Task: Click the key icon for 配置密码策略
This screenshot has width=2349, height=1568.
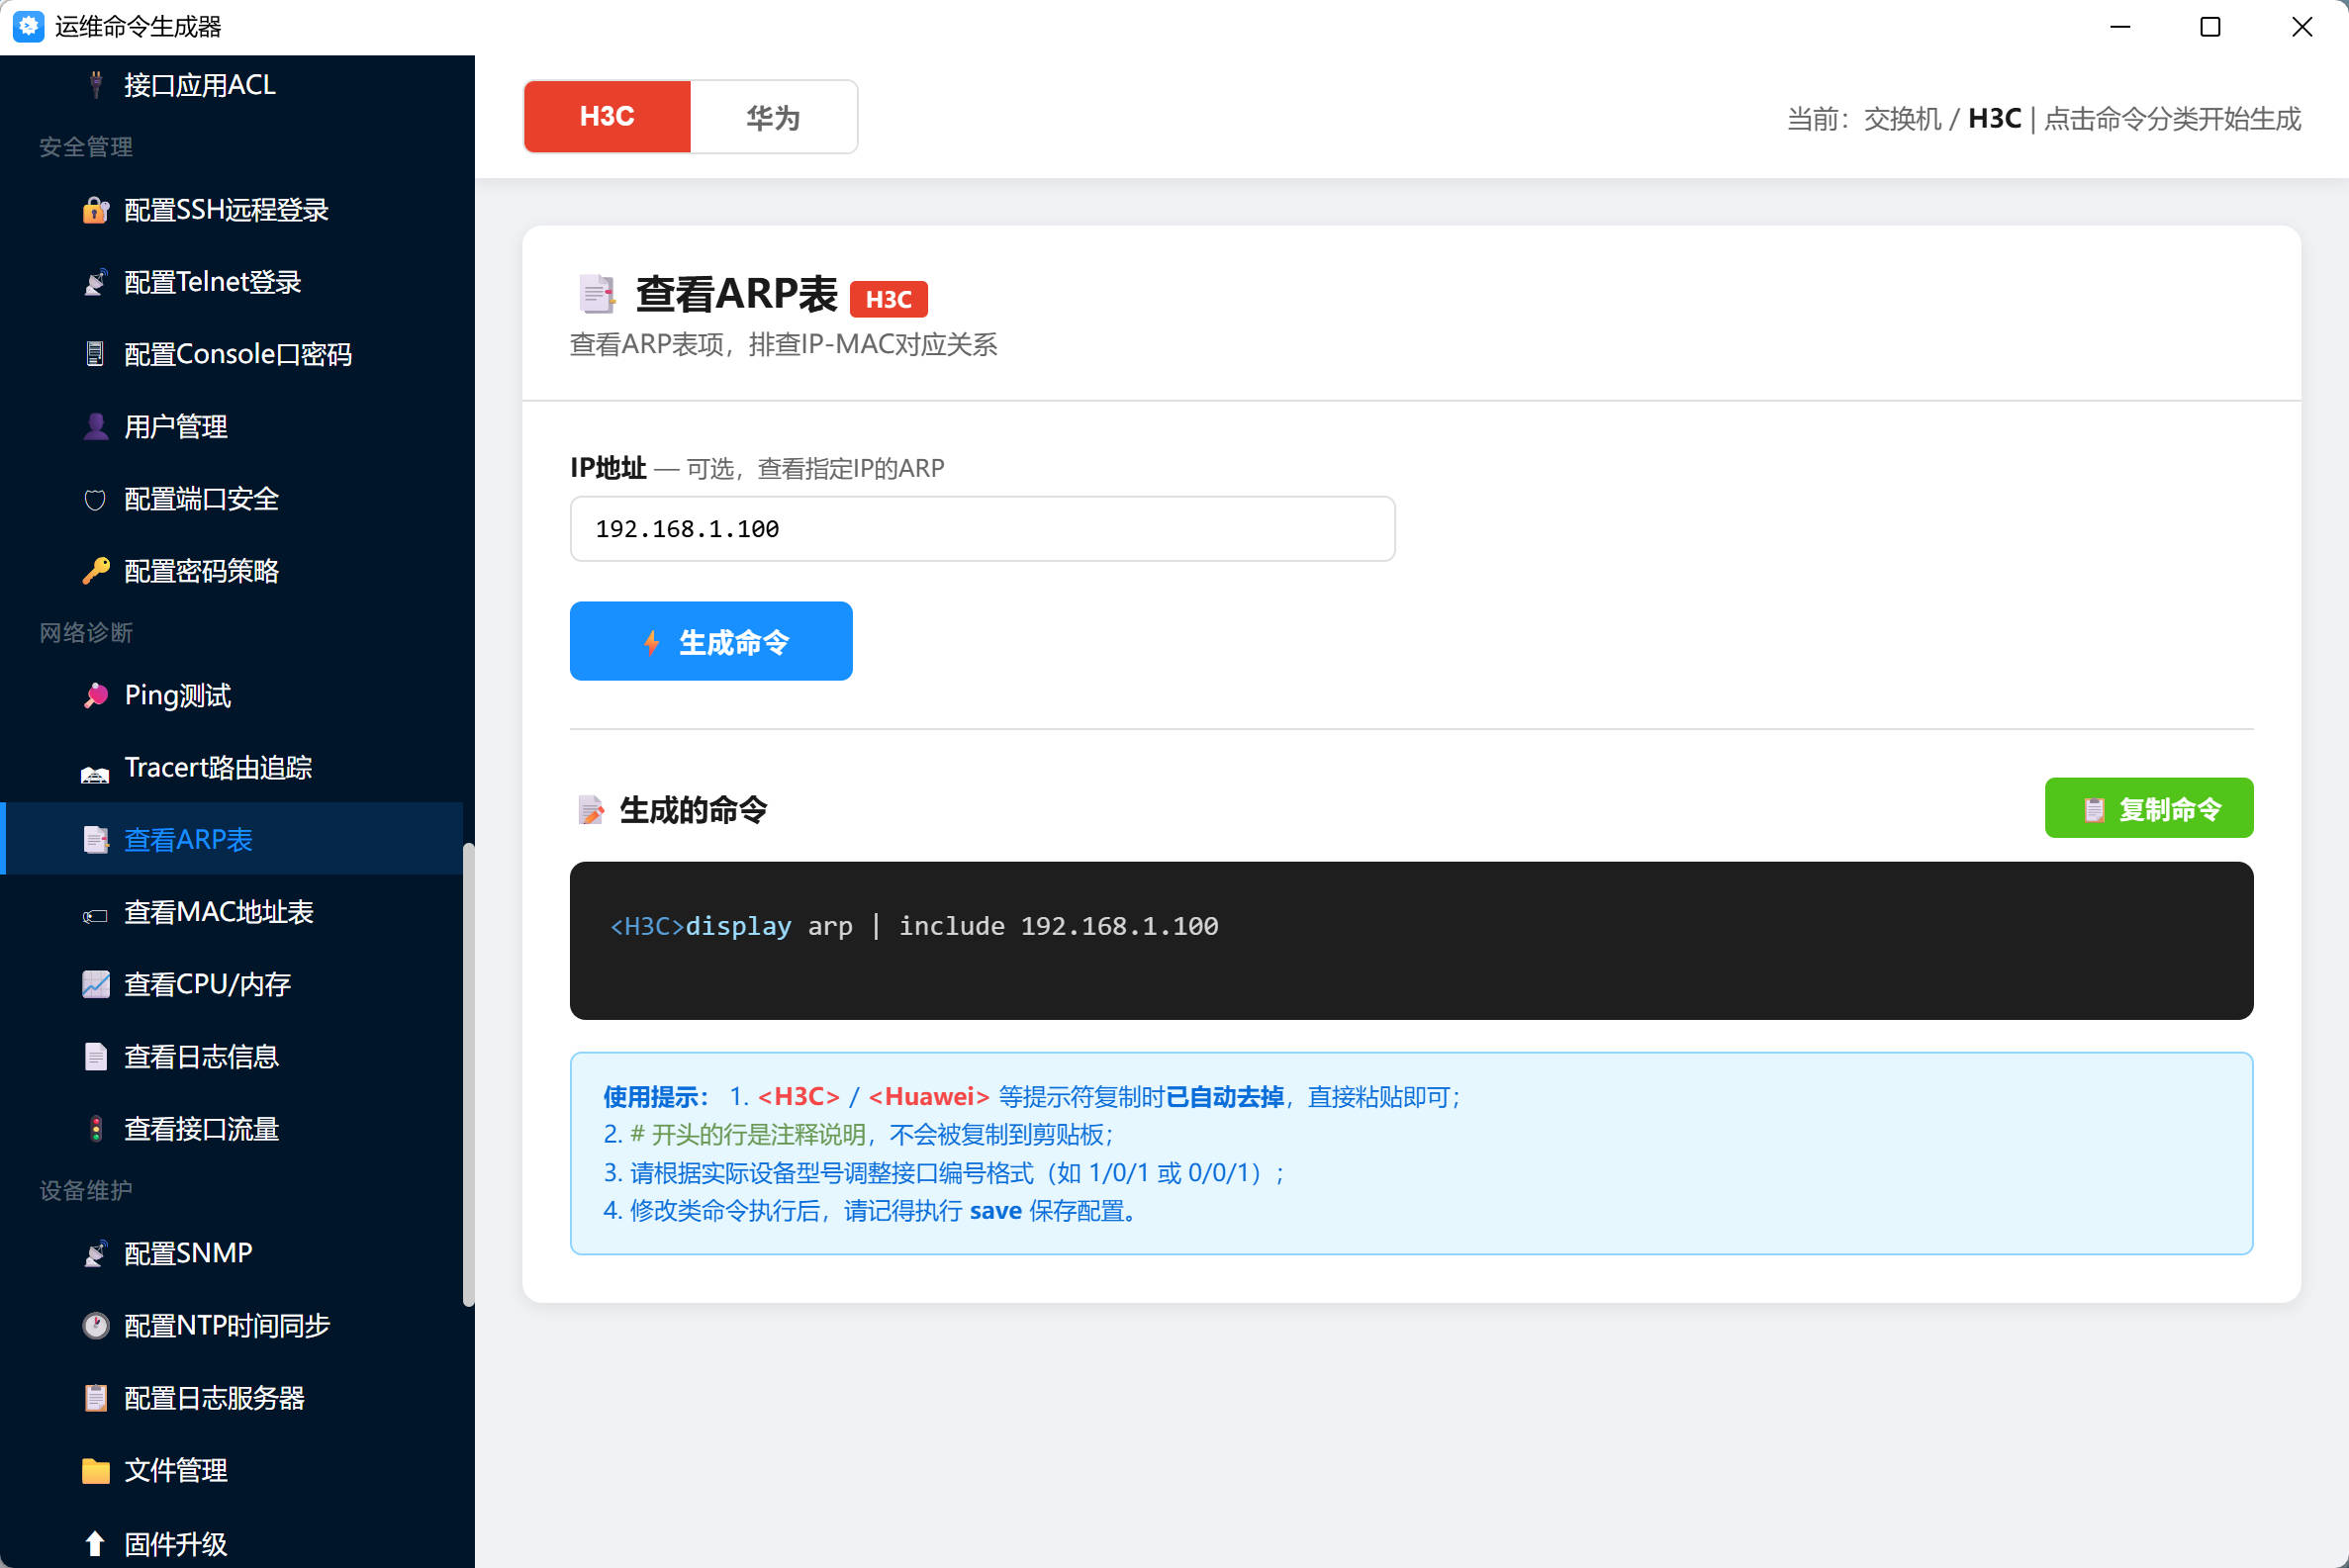Action: [95, 571]
